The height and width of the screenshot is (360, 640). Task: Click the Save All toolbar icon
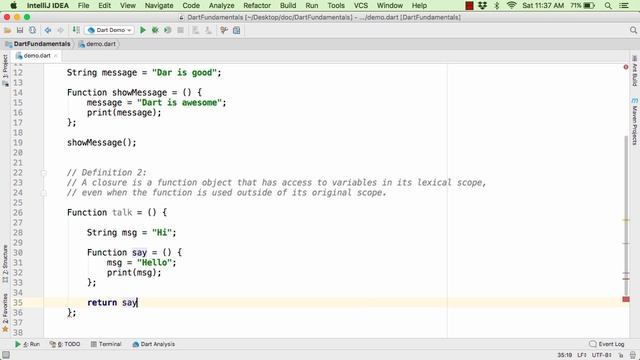[20, 30]
